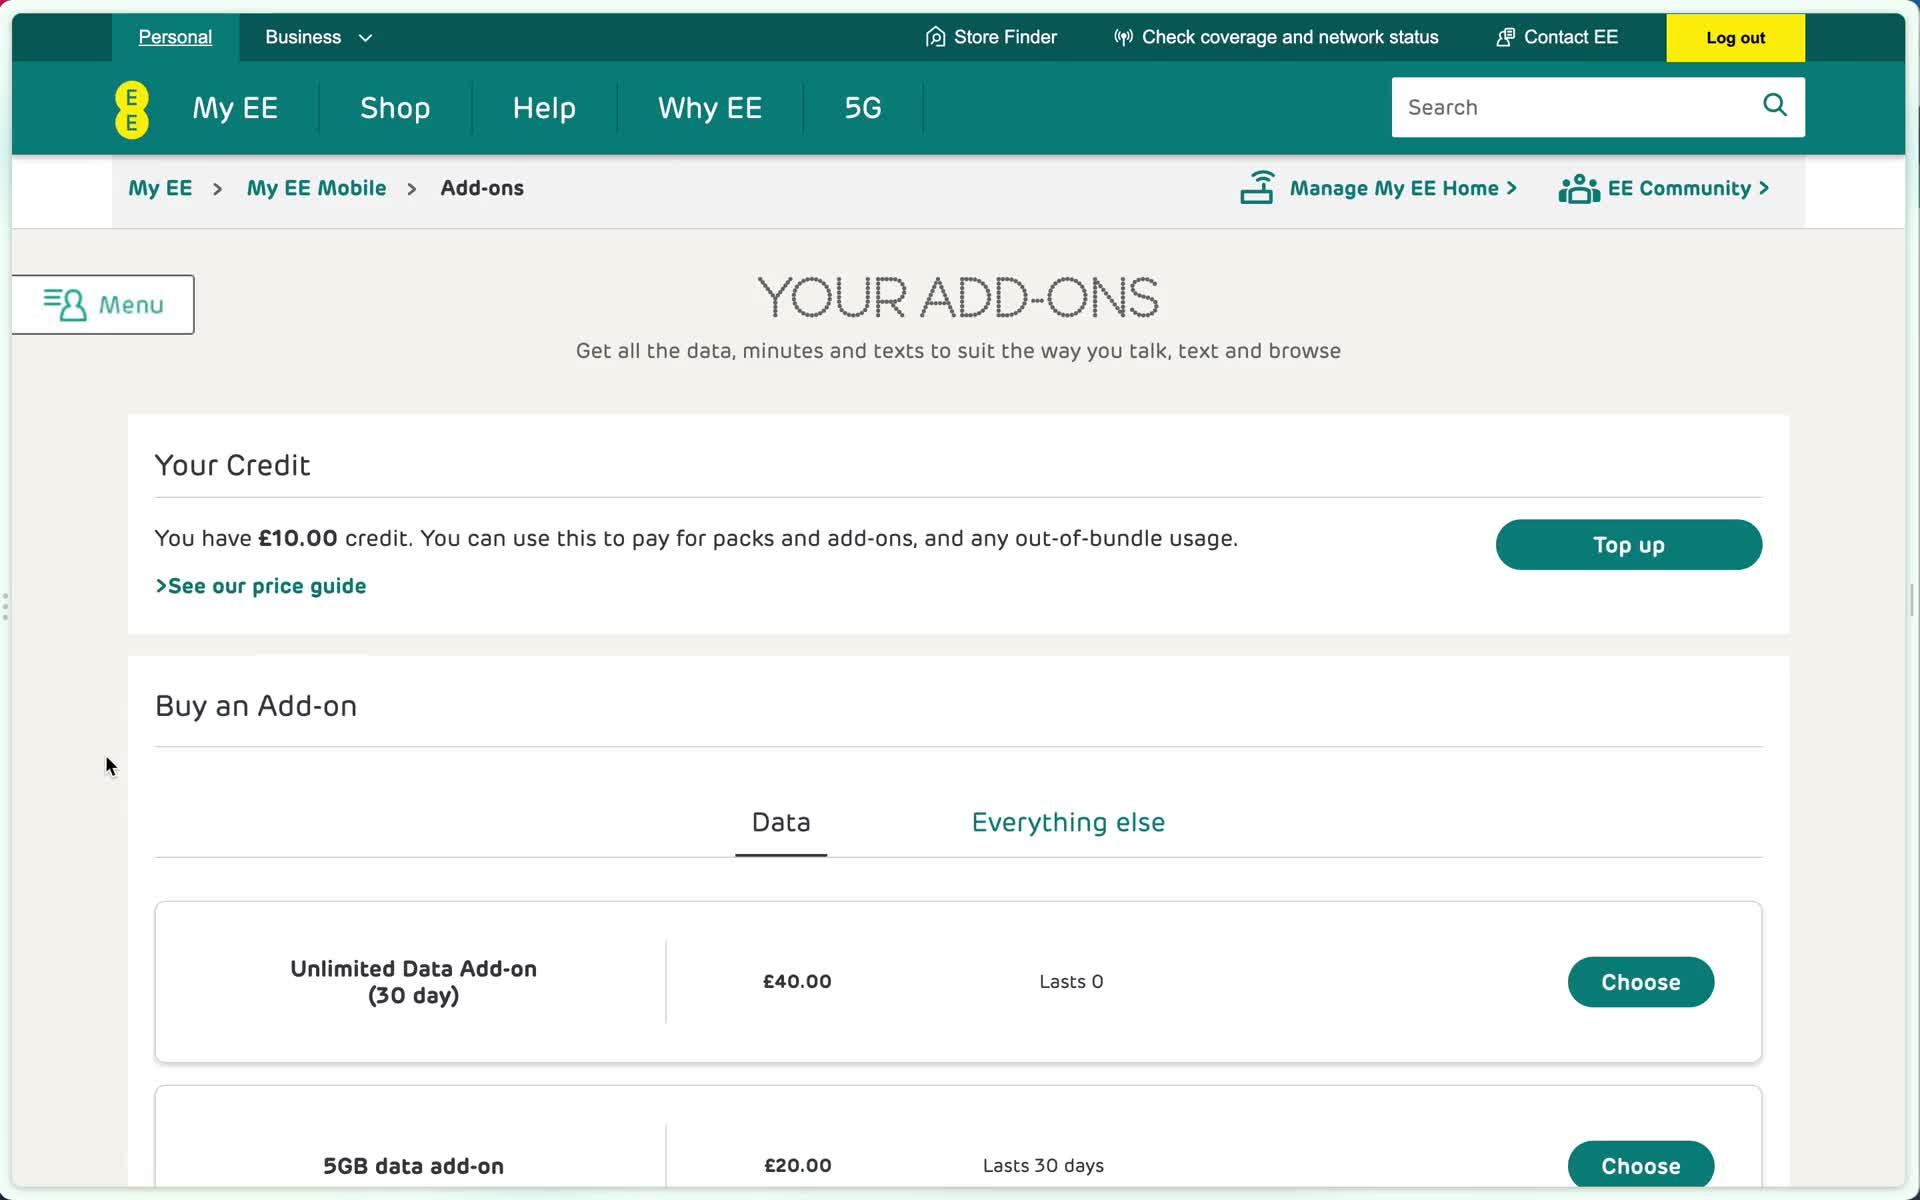Go to My EE breadcrumb link
Image resolution: width=1920 pixels, height=1200 pixels.
click(x=160, y=188)
